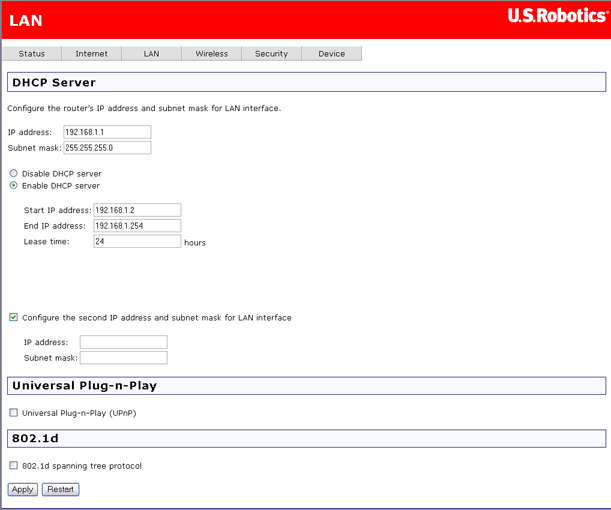Image resolution: width=611 pixels, height=510 pixels.
Task: Click the Apply button
Action: 23,489
